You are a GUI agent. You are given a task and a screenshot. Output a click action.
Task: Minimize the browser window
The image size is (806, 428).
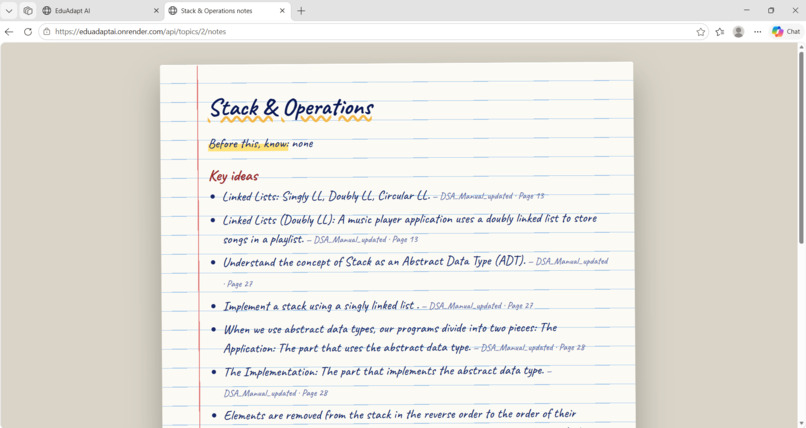click(x=746, y=10)
